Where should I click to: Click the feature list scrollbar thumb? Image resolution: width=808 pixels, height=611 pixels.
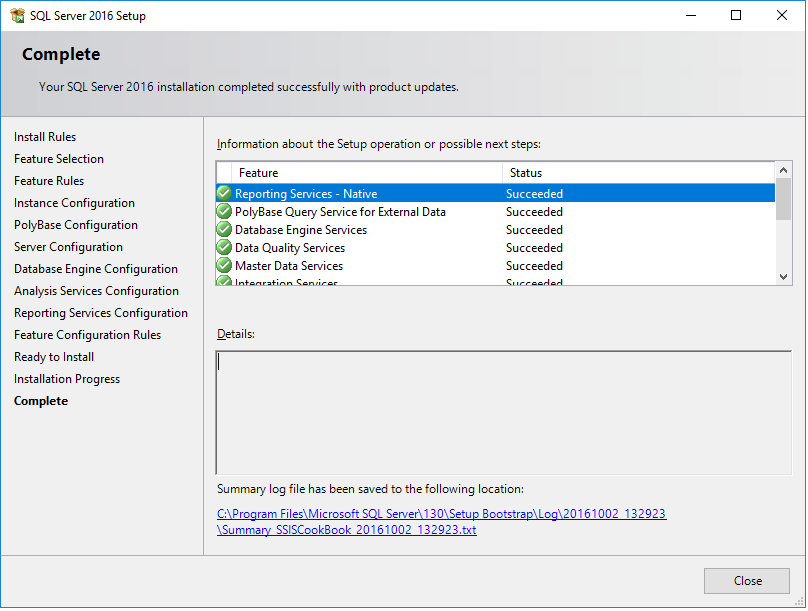[x=783, y=199]
